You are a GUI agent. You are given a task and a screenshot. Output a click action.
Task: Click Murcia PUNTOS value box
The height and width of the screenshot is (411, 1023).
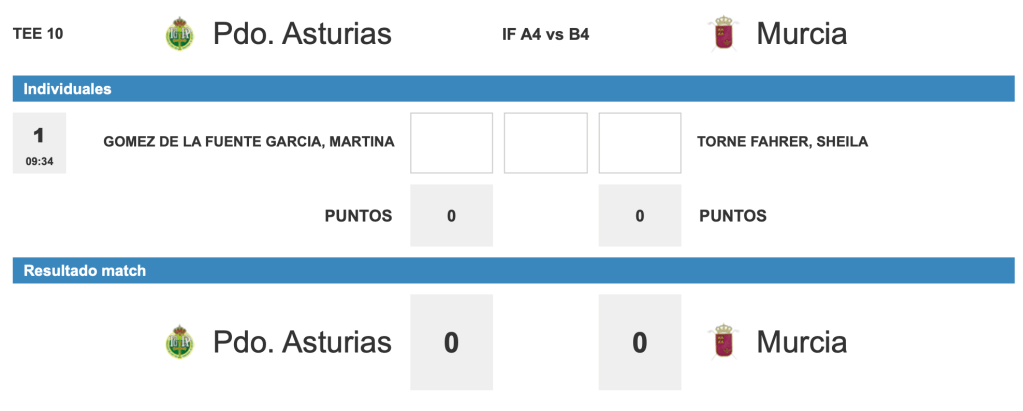click(x=640, y=215)
